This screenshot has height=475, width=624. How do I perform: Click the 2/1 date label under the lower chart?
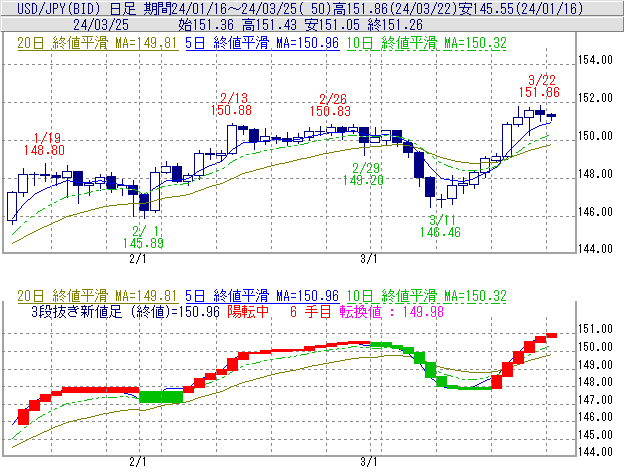(138, 462)
